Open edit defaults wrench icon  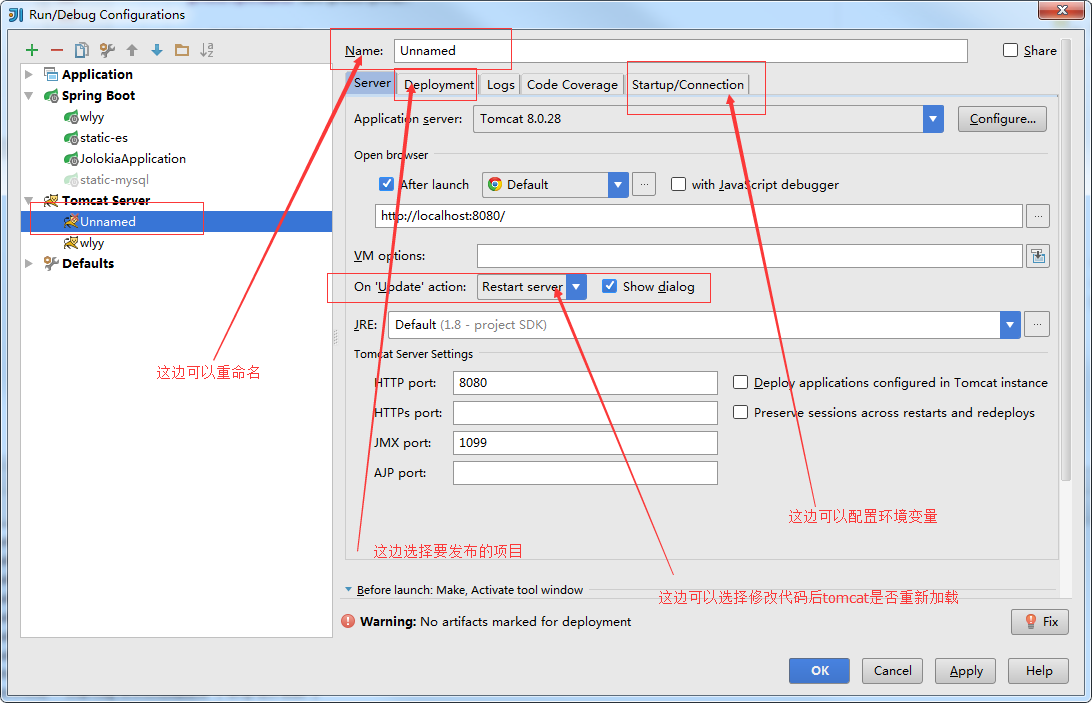click(x=107, y=50)
